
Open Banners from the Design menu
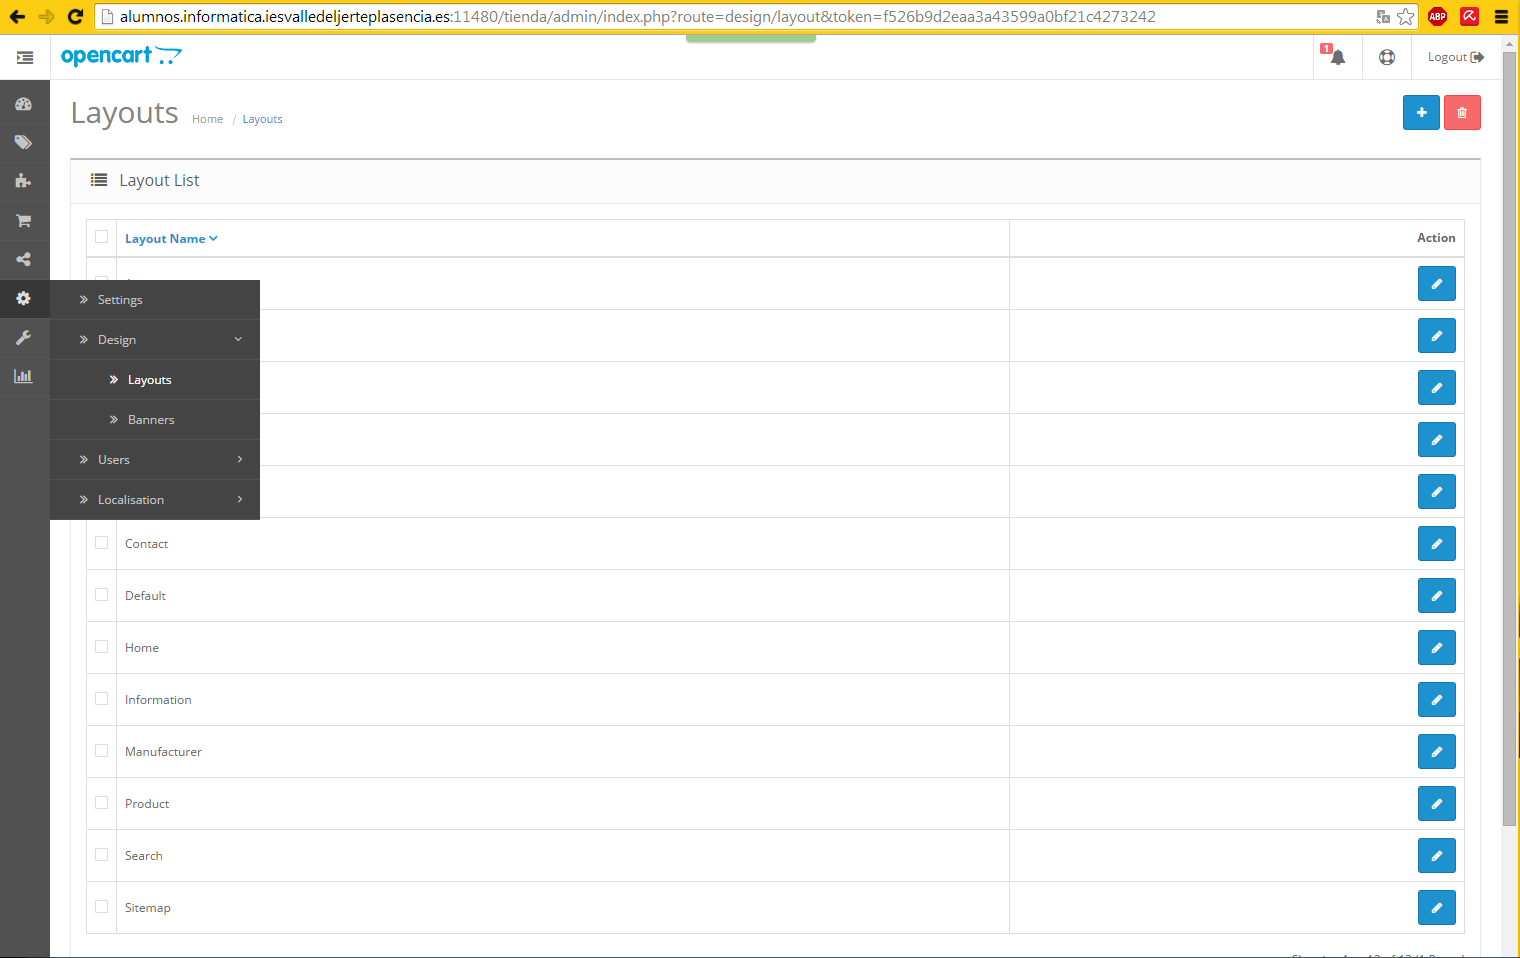(x=151, y=420)
